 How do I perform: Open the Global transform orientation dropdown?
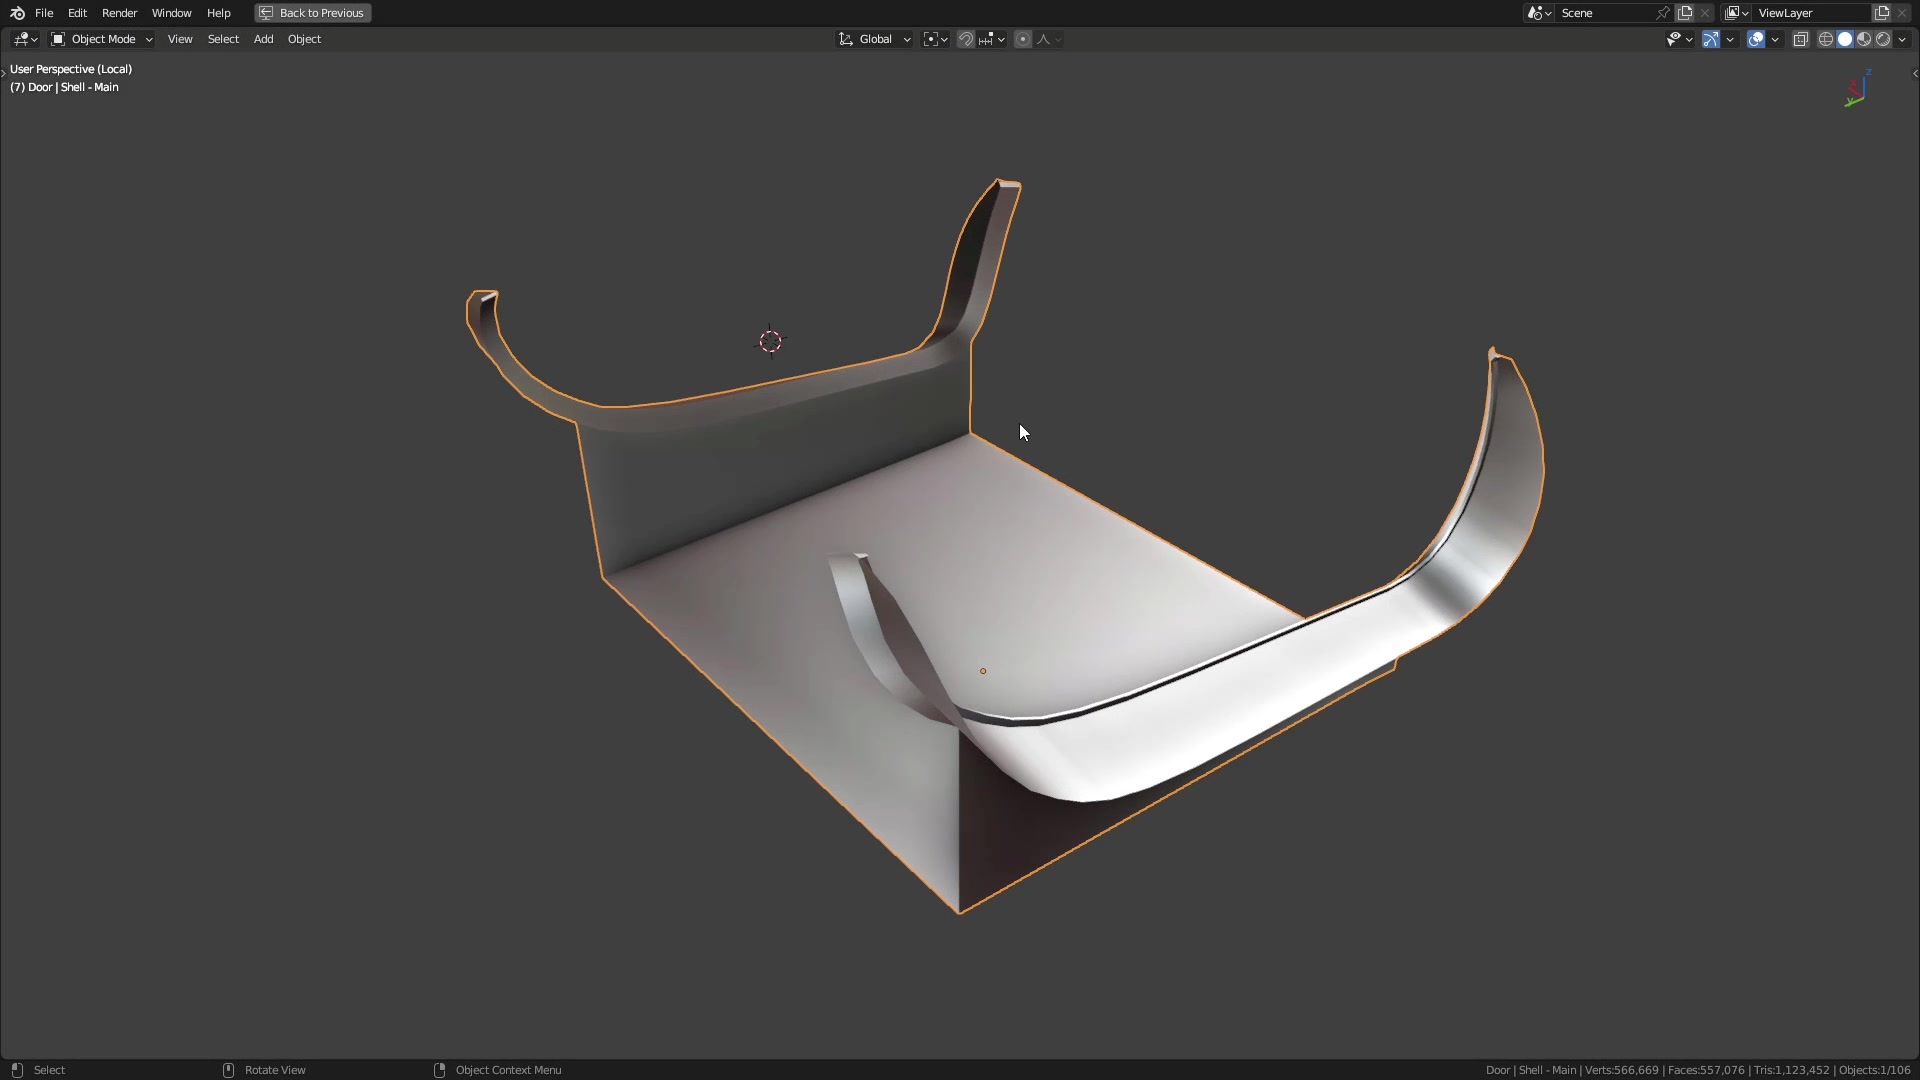coord(875,39)
